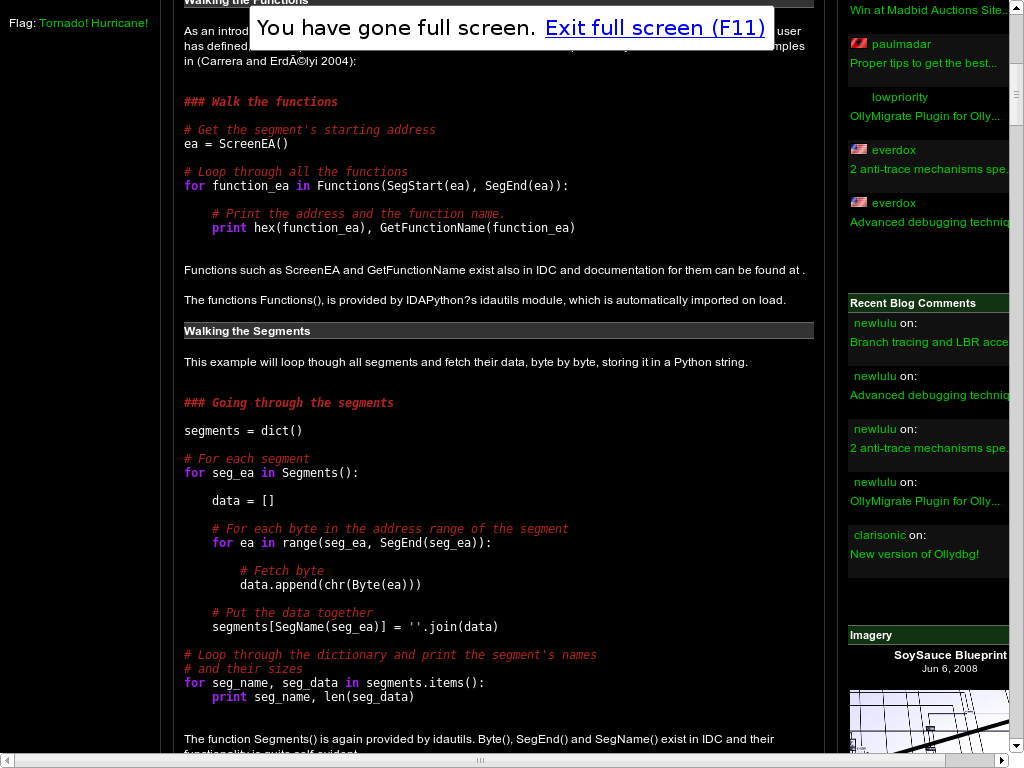Click code comment '### Walk the functions'
The image size is (1024, 768).
(261, 101)
